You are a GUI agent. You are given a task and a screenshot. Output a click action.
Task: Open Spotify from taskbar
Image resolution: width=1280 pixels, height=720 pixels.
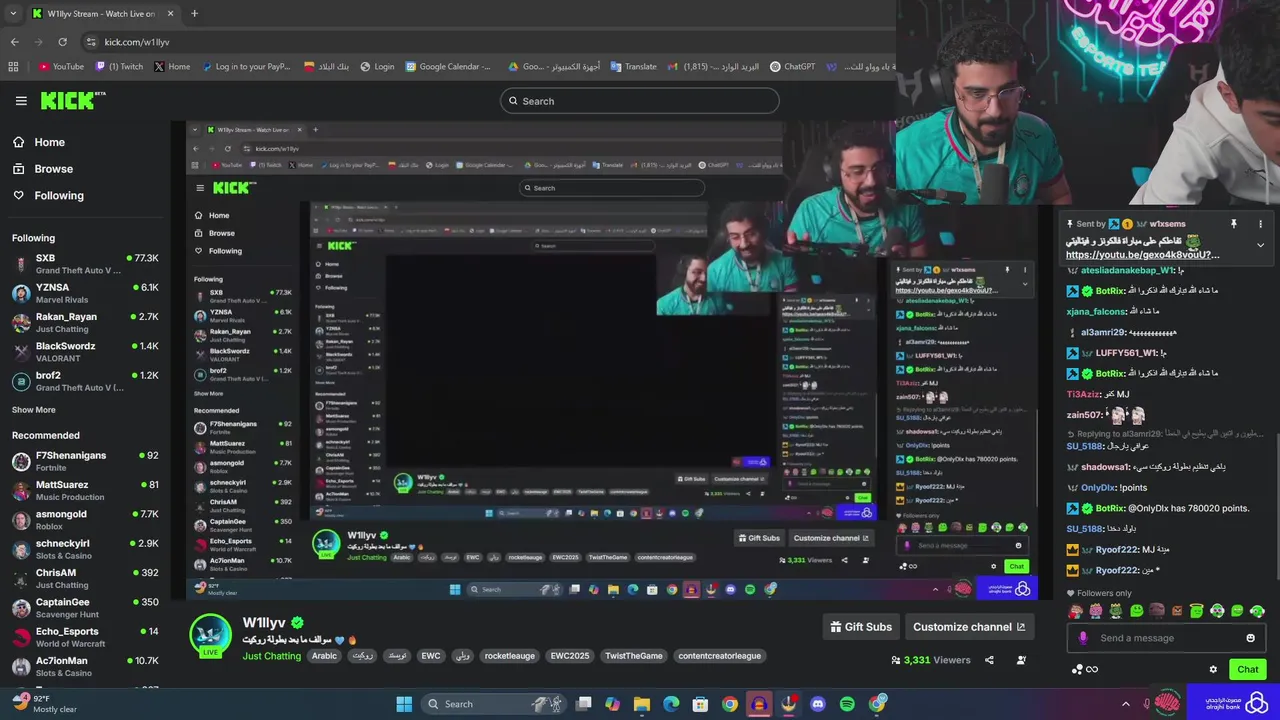point(847,704)
